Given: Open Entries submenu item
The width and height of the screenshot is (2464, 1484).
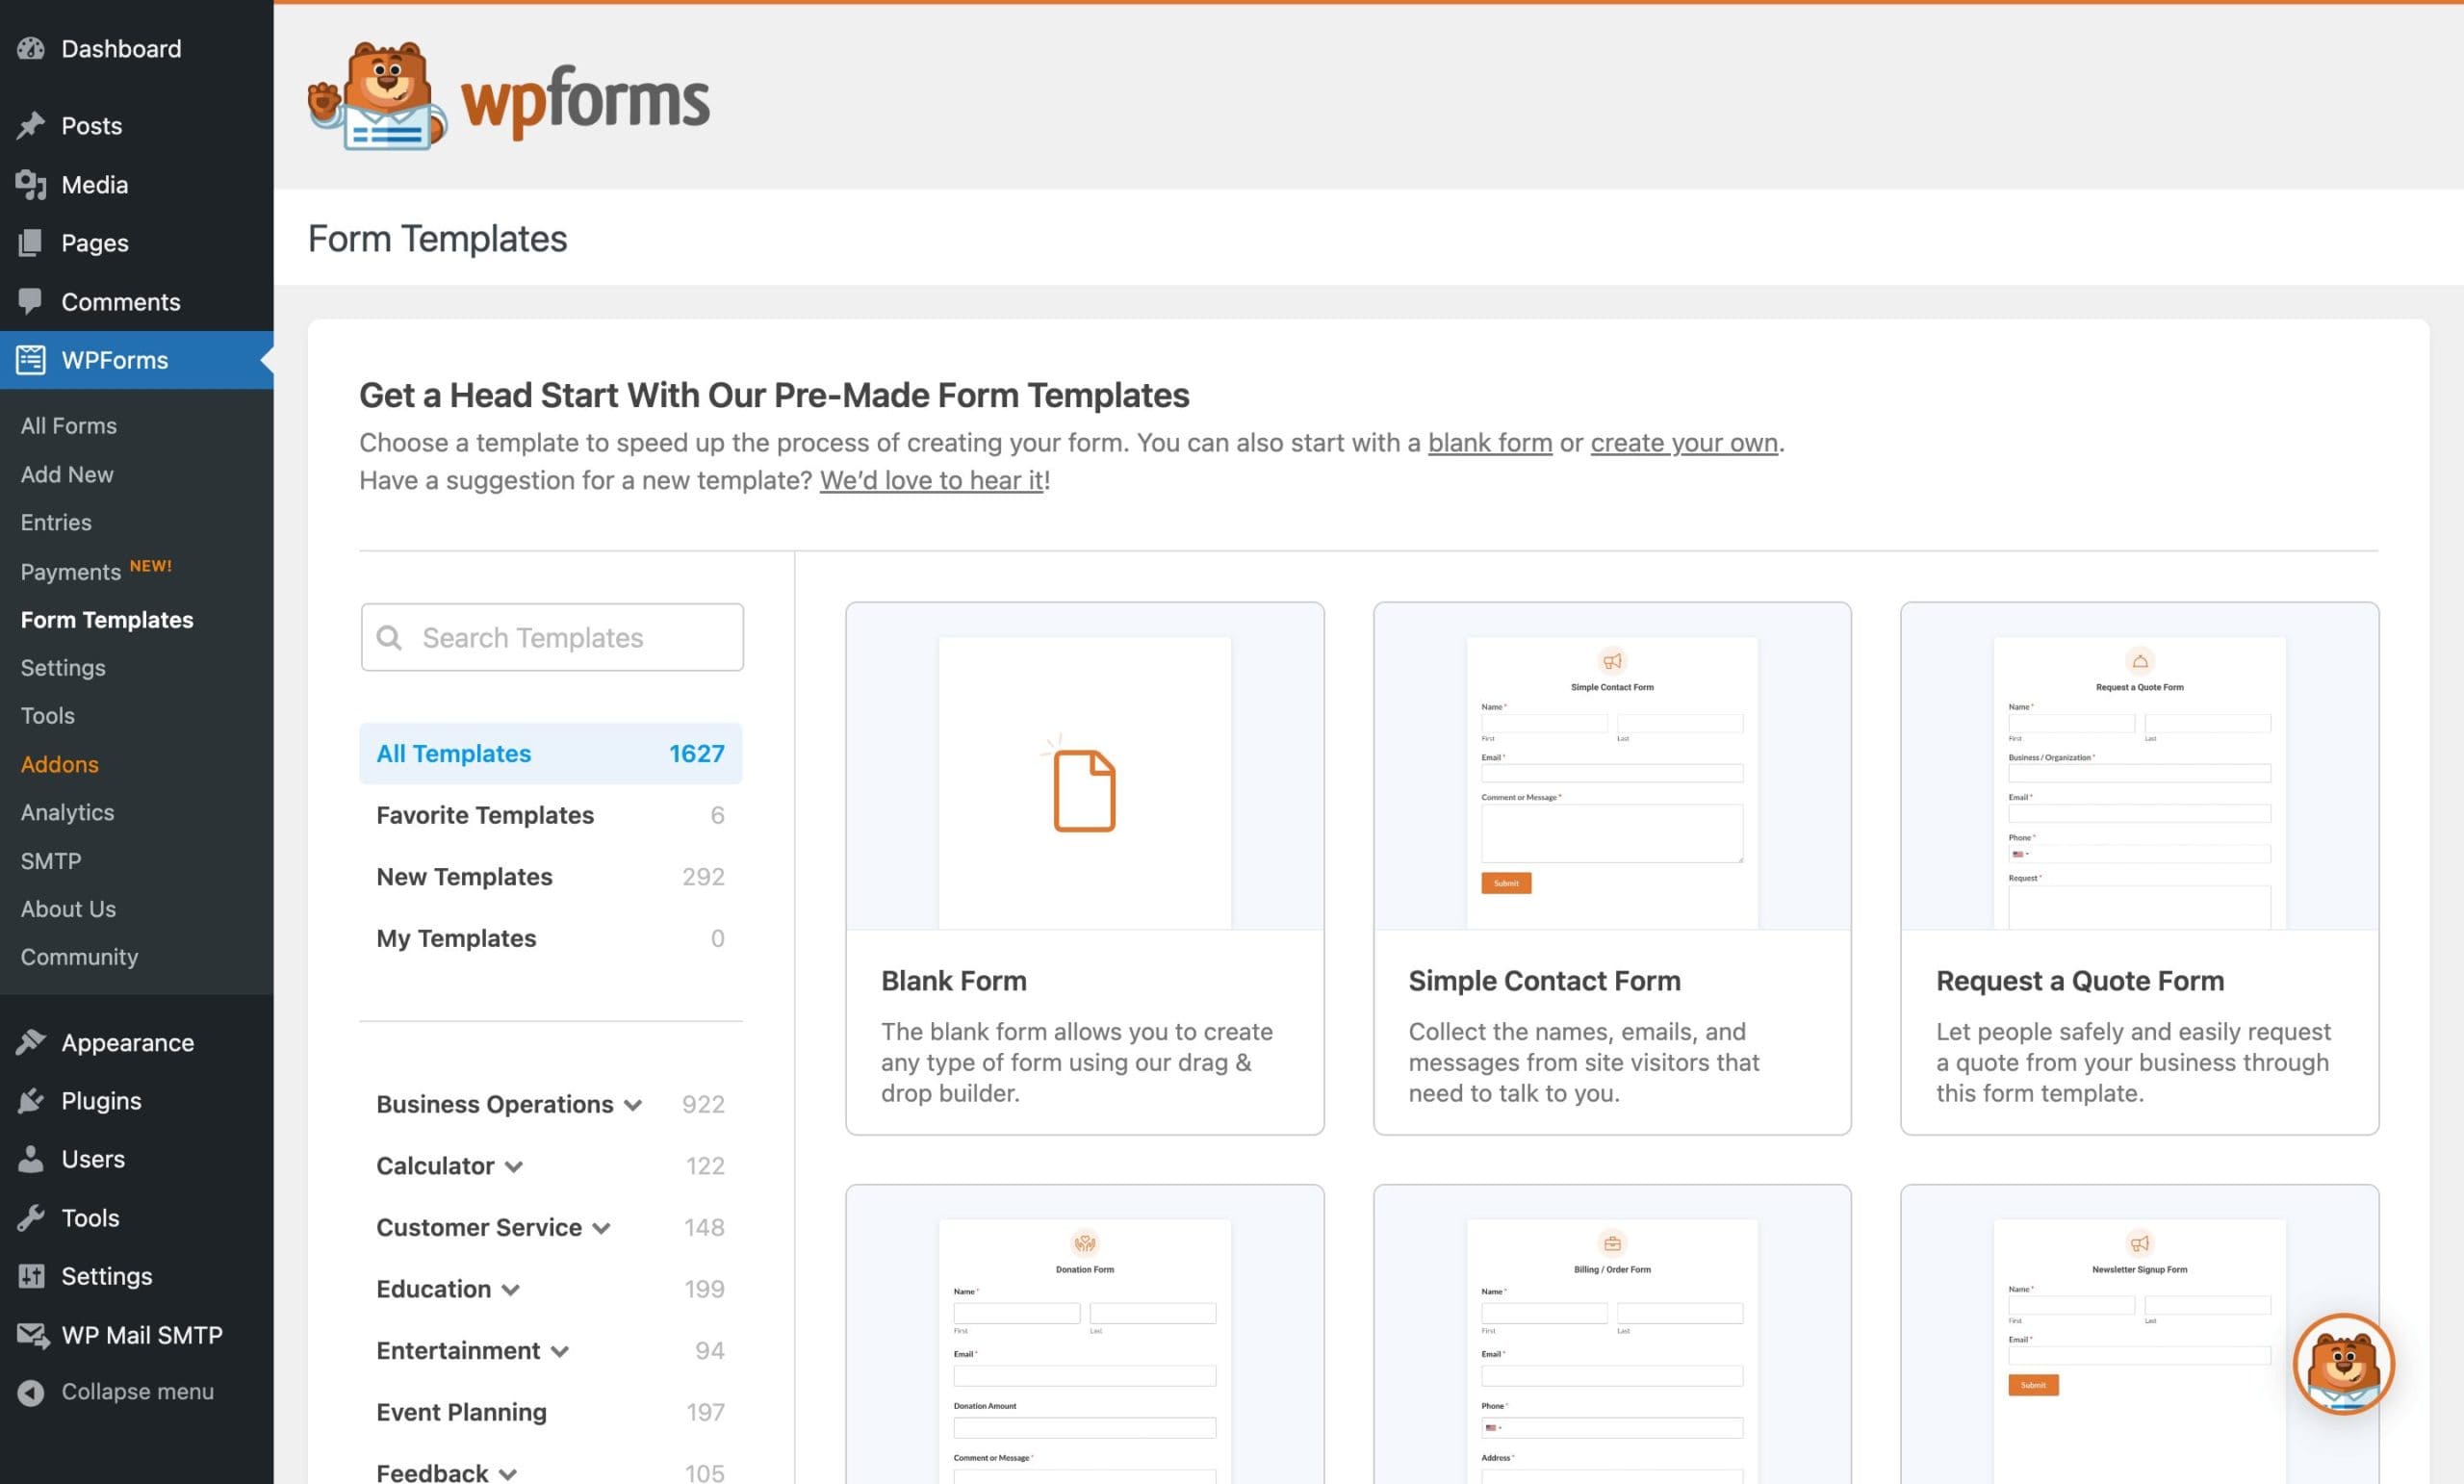Looking at the screenshot, I should pyautogui.click(x=56, y=522).
